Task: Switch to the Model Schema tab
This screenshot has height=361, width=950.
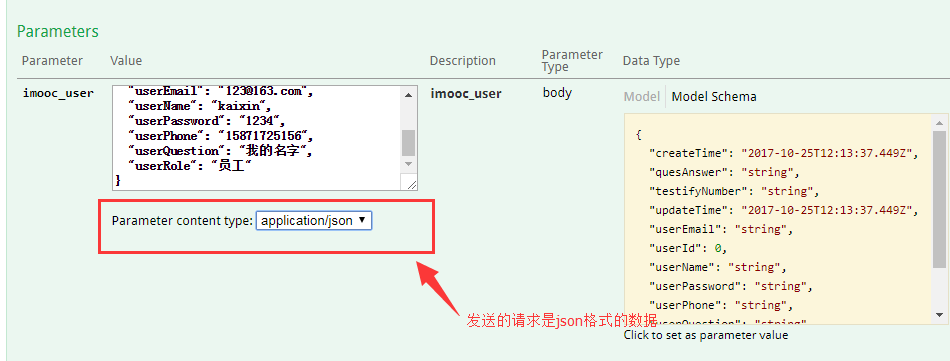Action: tap(714, 96)
